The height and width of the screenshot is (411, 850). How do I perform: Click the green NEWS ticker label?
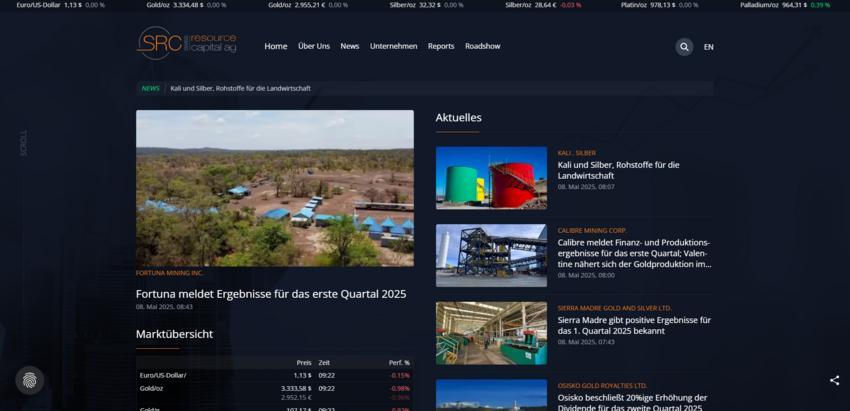click(151, 88)
